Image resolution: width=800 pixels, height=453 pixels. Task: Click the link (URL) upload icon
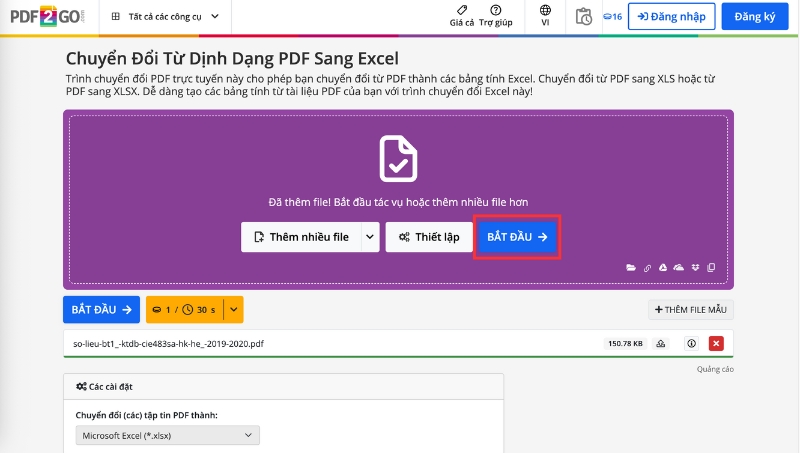[647, 268]
